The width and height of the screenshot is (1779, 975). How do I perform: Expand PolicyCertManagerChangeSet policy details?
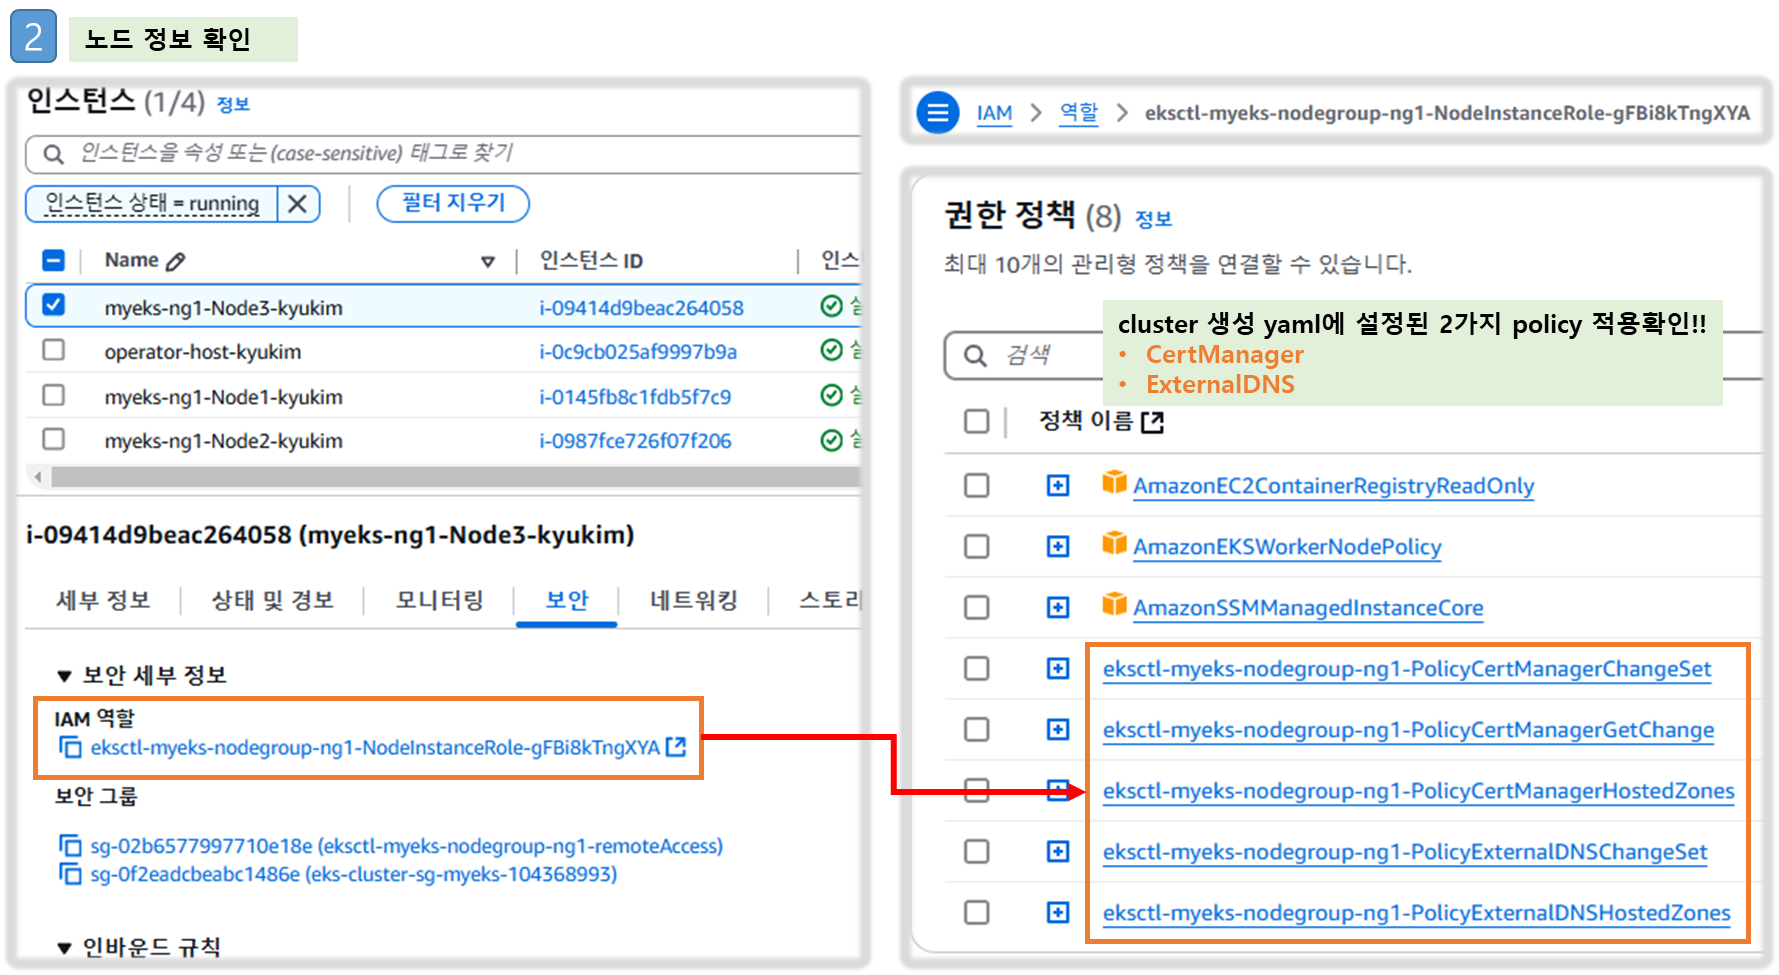(x=1058, y=668)
